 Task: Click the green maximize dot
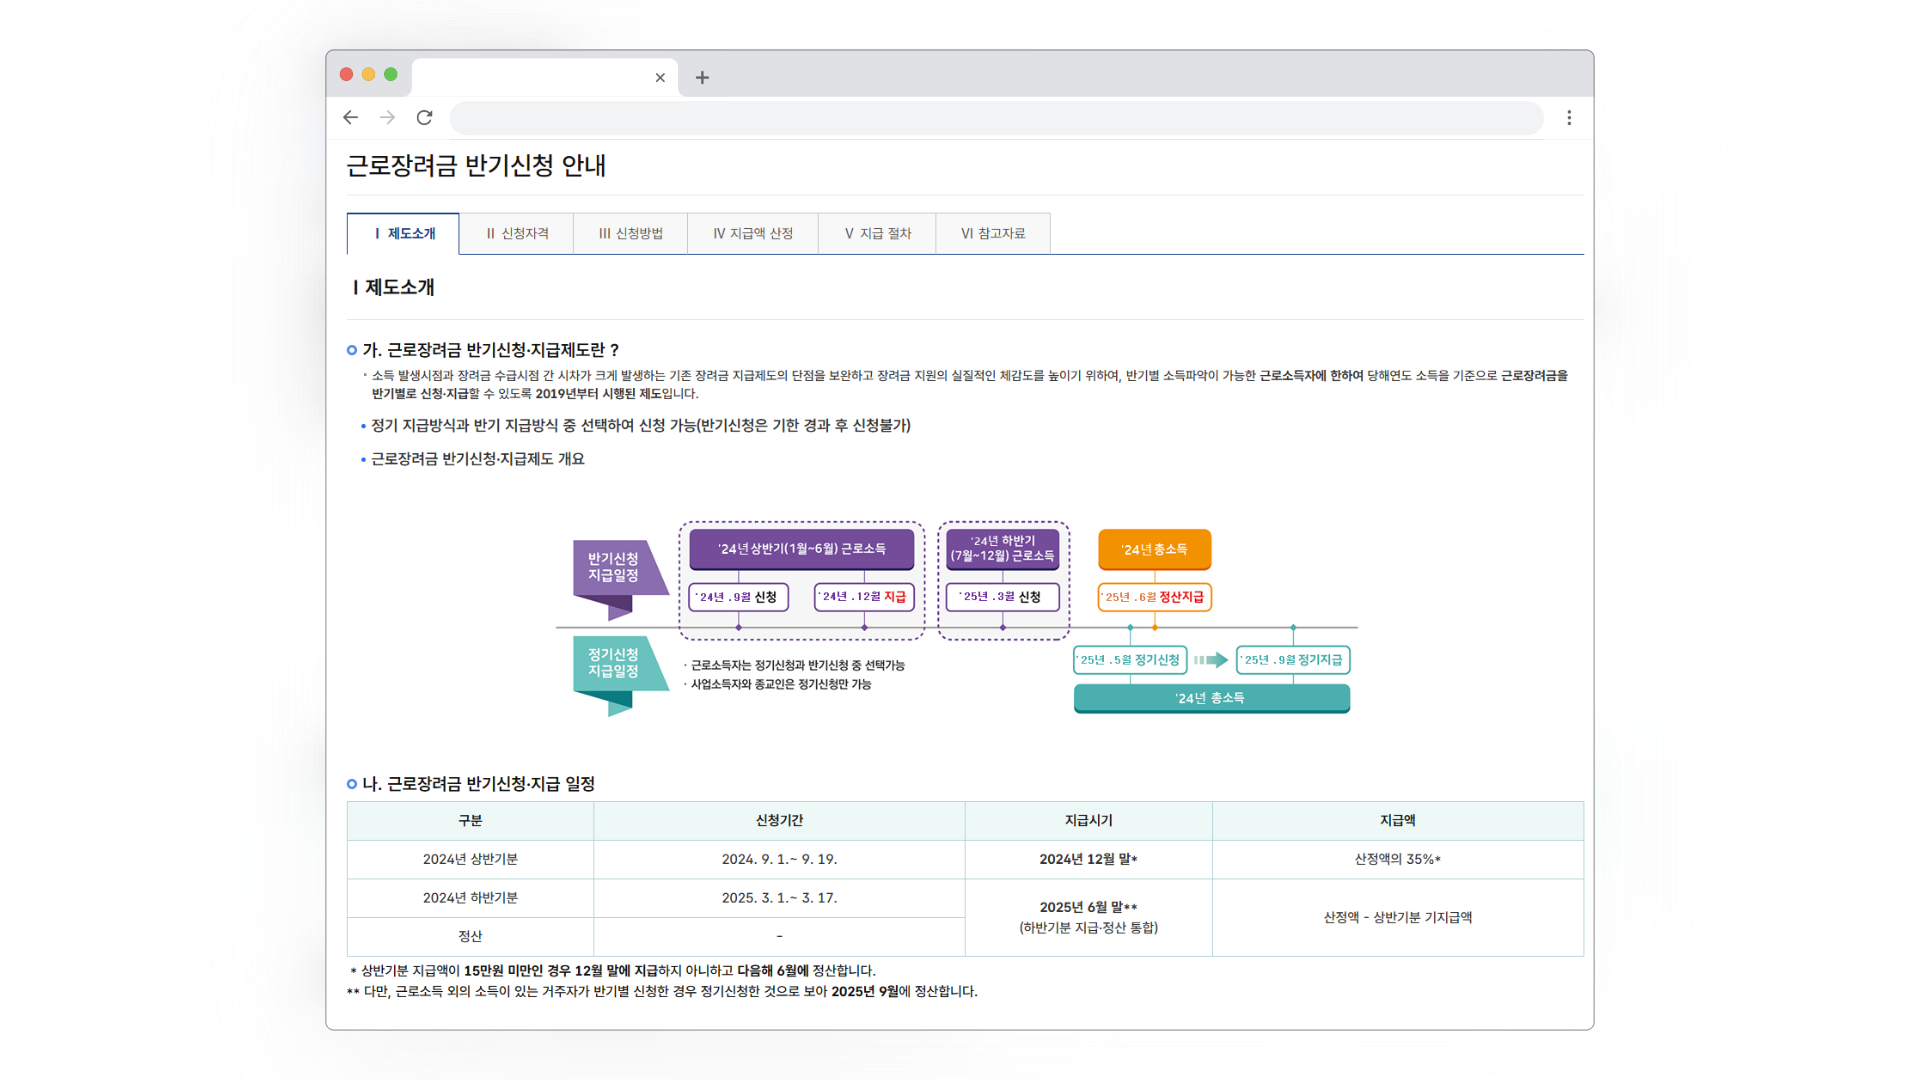tap(391, 74)
